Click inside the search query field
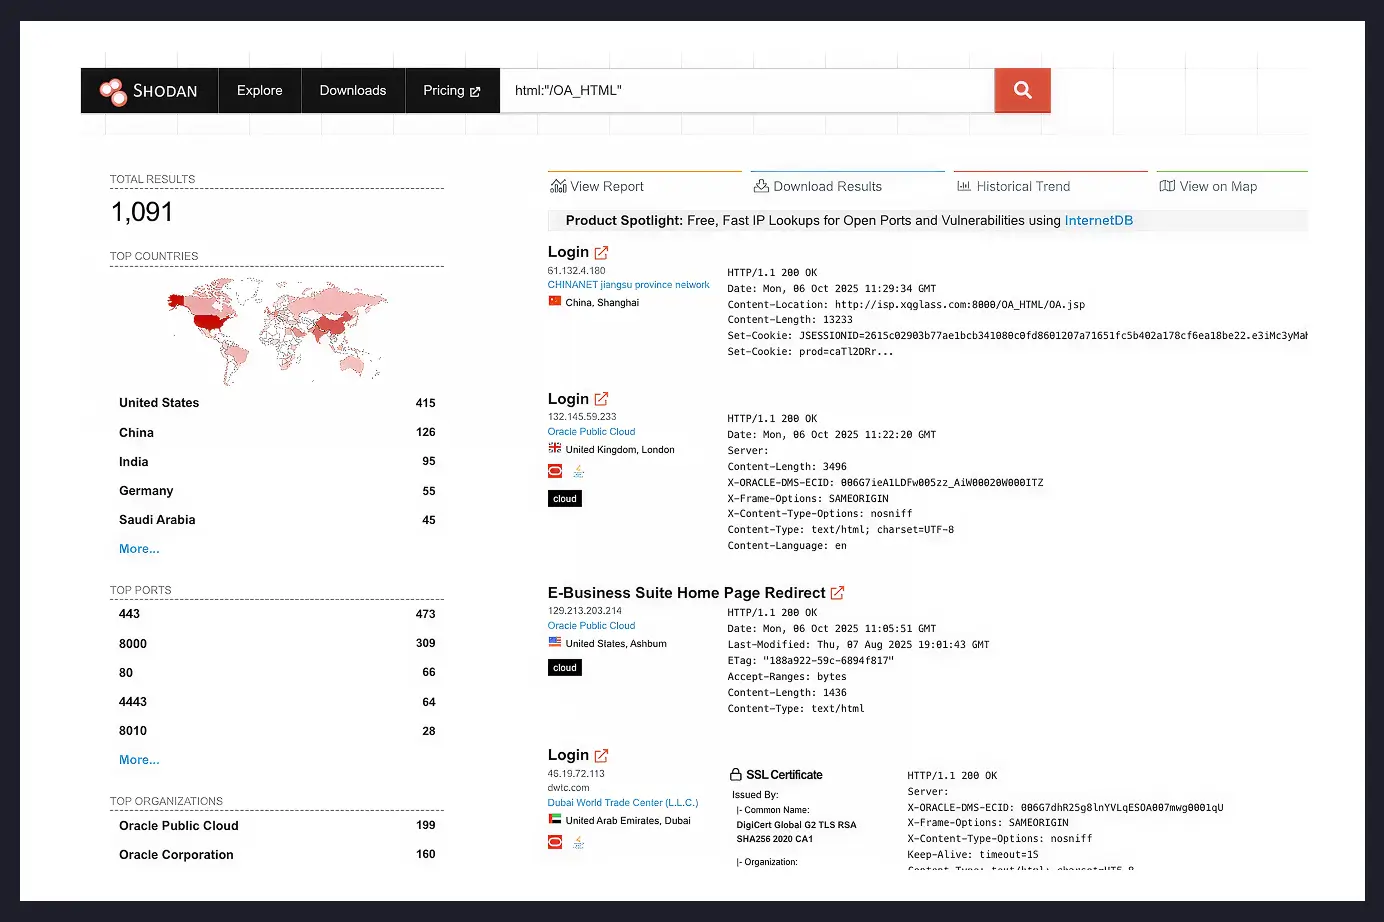The height and width of the screenshot is (922, 1384). 746,90
